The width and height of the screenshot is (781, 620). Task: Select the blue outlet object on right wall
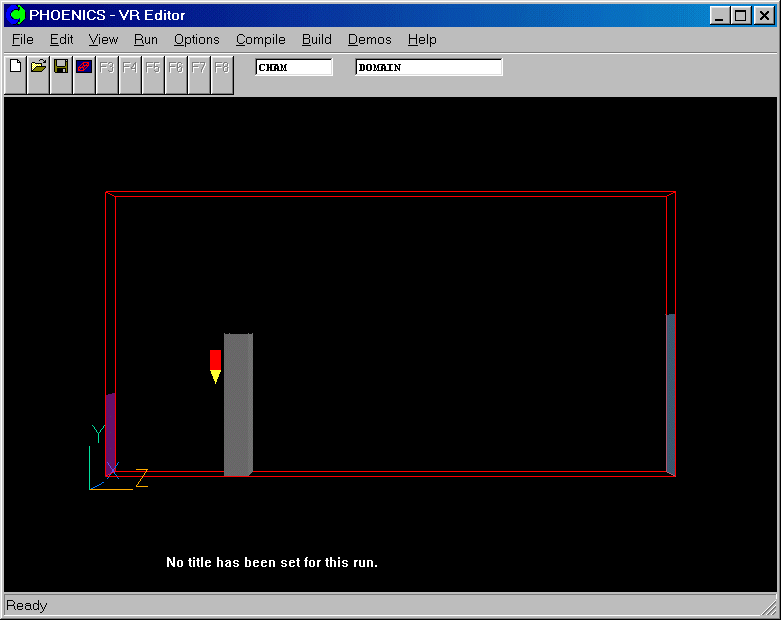pyautogui.click(x=671, y=393)
